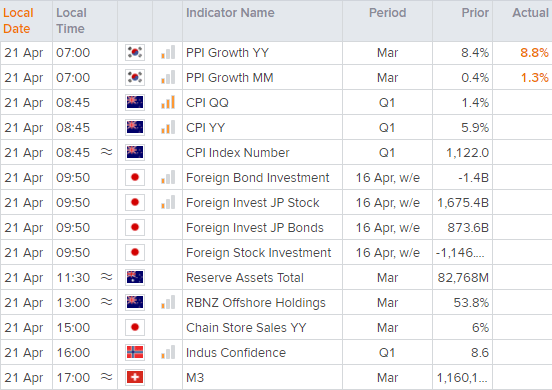Open the Chain Store Sales YY indicator
Viewport: 552px width, 390px height.
pyautogui.click(x=246, y=328)
